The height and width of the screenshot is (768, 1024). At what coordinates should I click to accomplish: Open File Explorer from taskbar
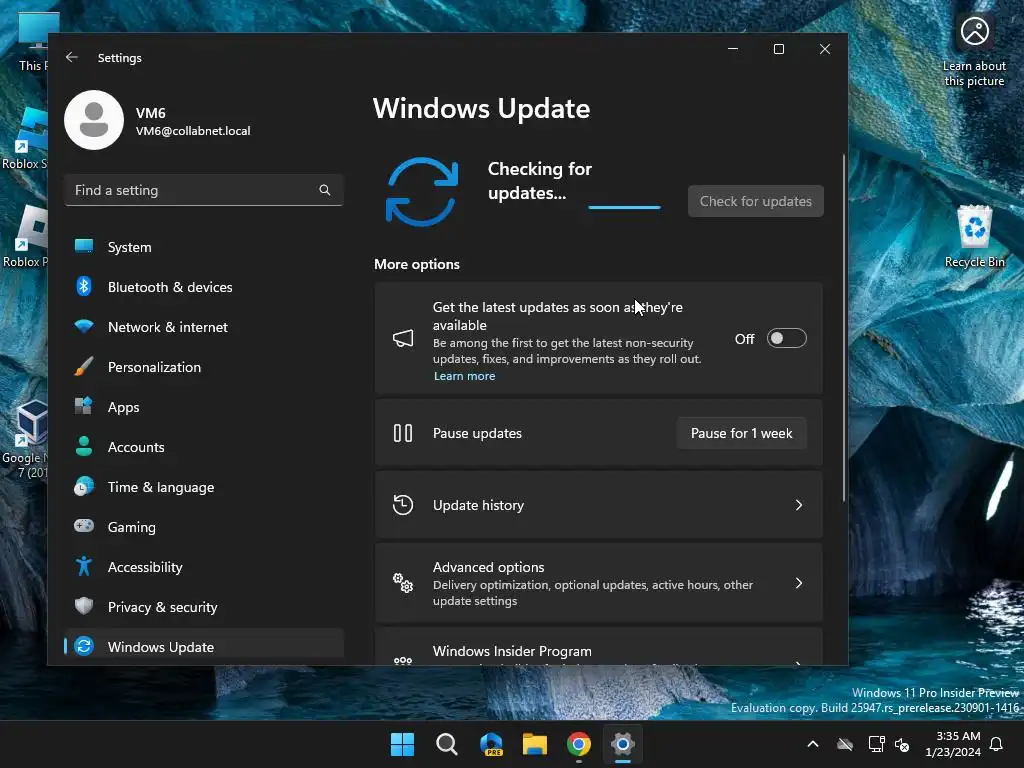(535, 744)
